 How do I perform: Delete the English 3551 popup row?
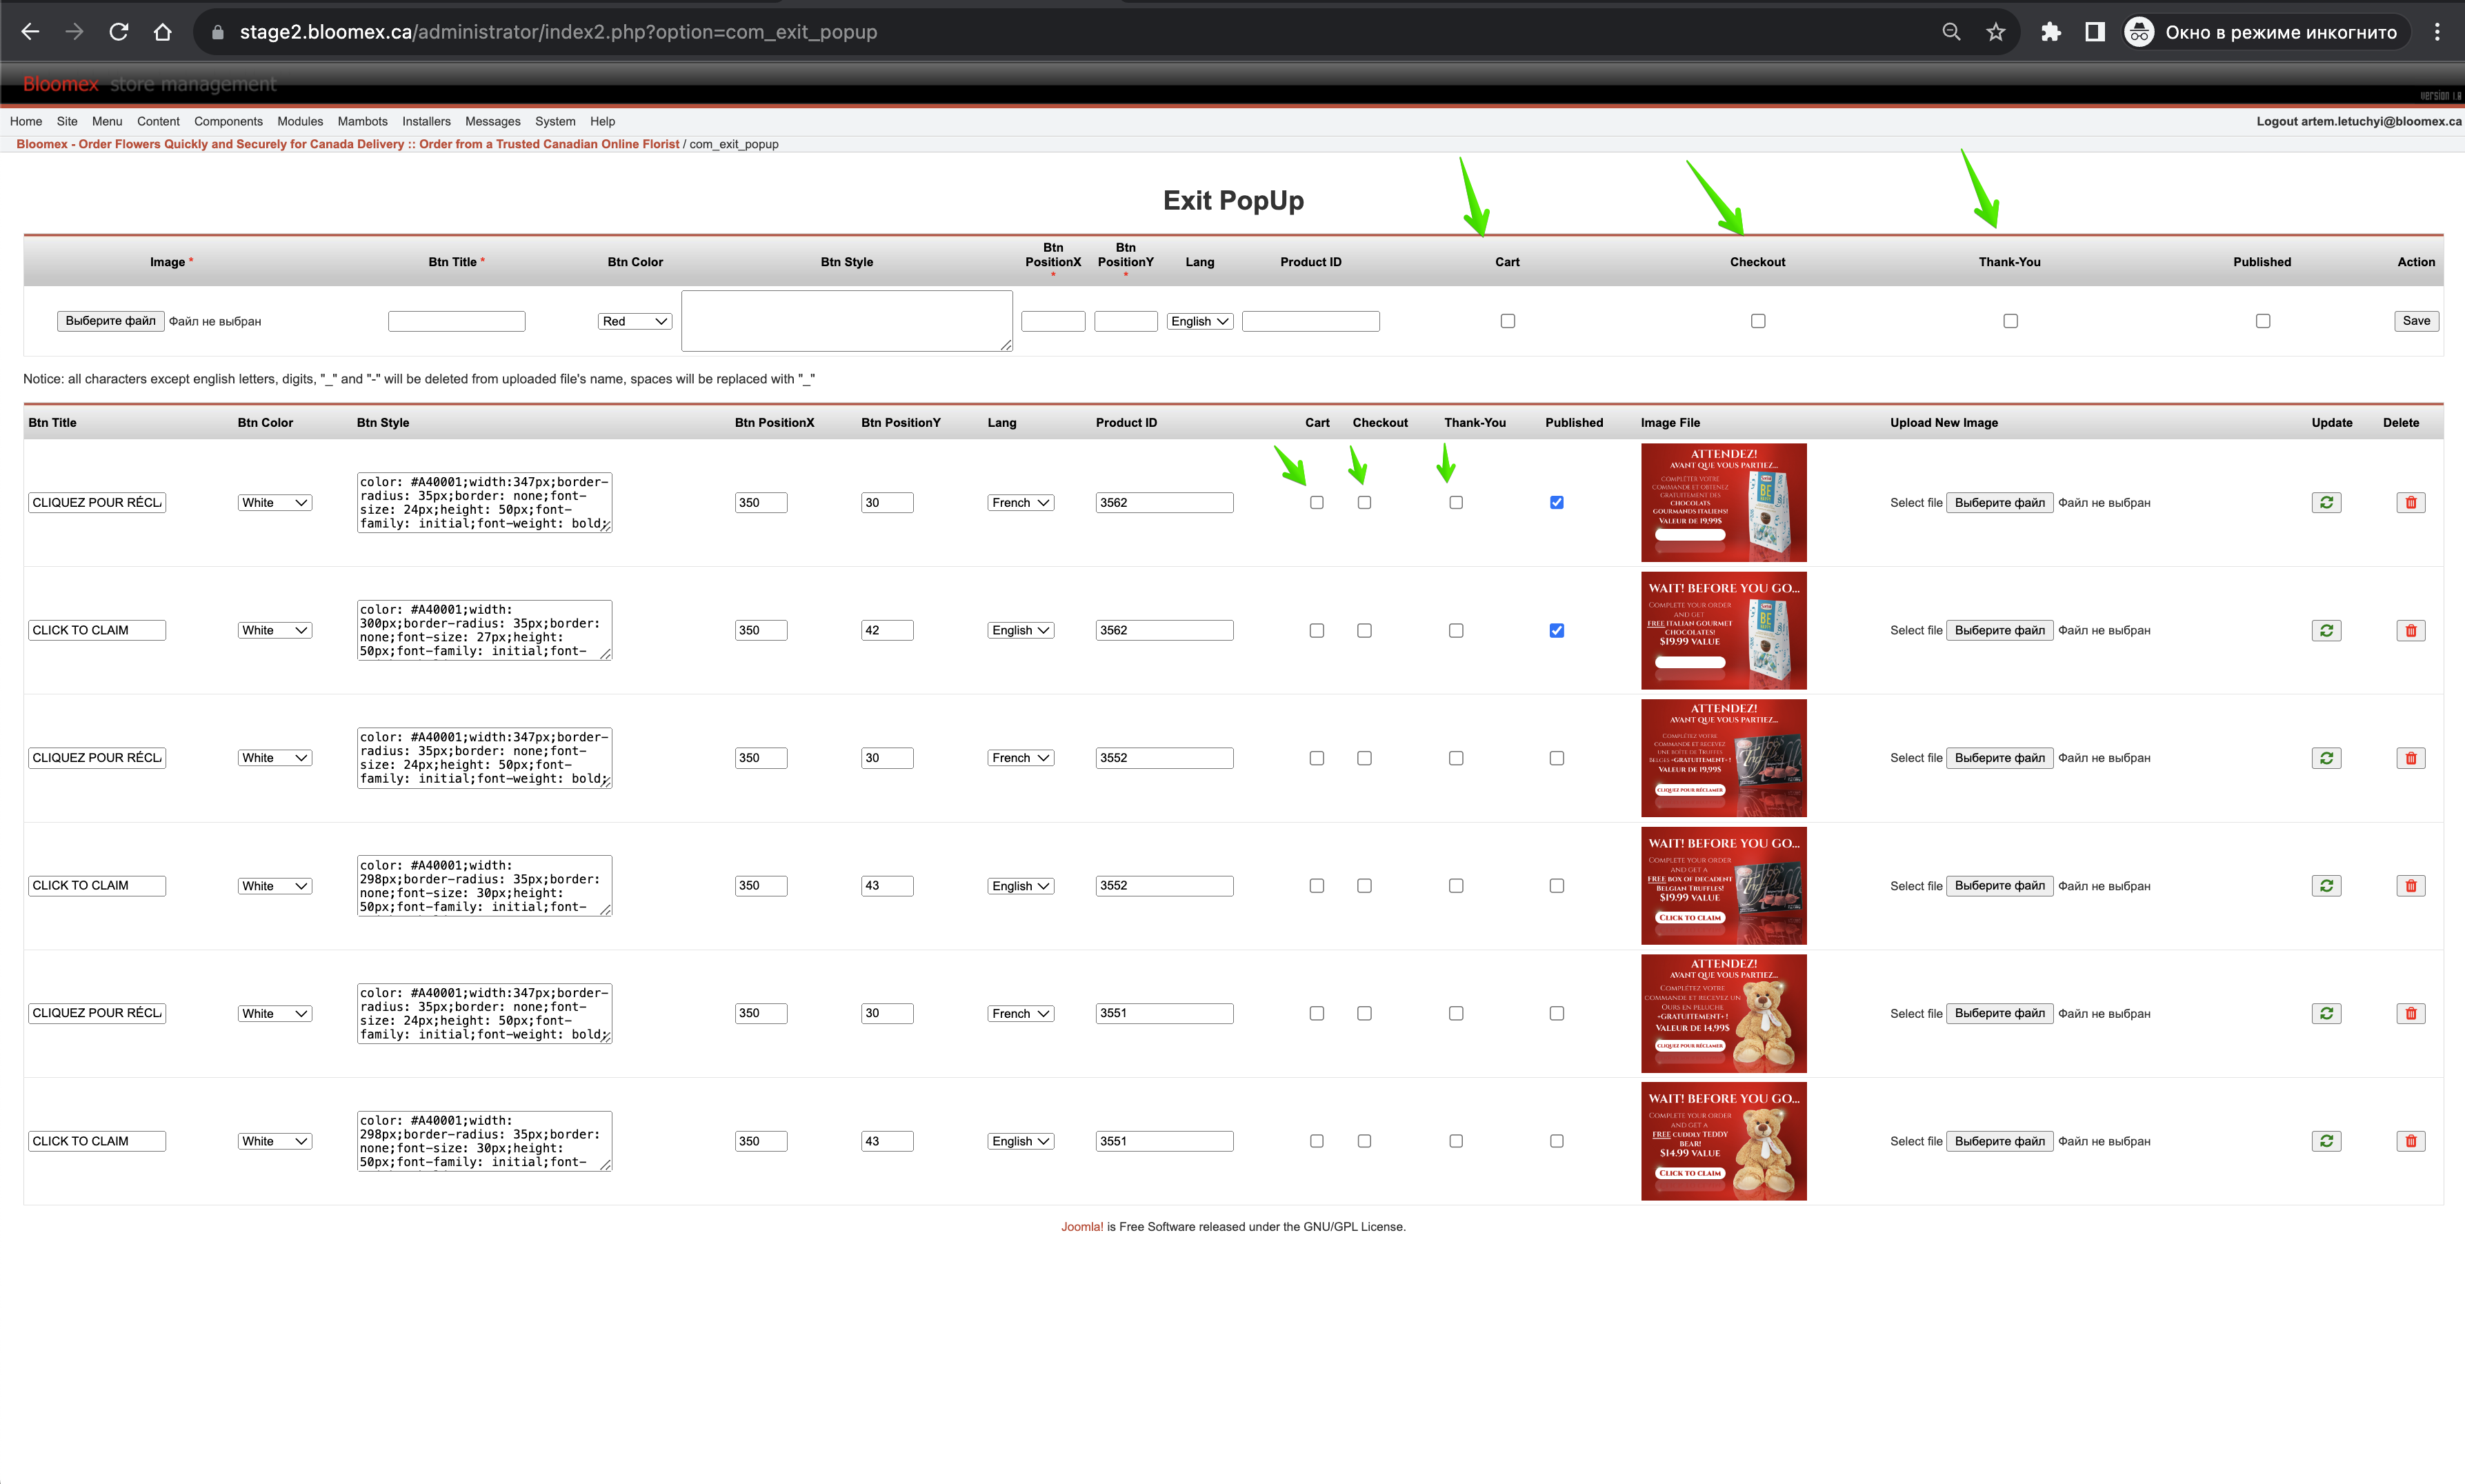click(2410, 1141)
